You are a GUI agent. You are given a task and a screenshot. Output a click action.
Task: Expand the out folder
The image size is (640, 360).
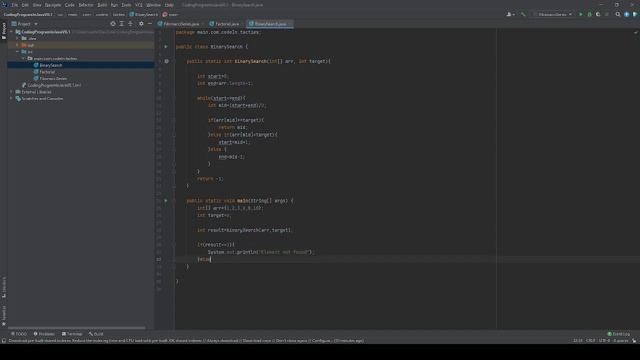click(18, 45)
